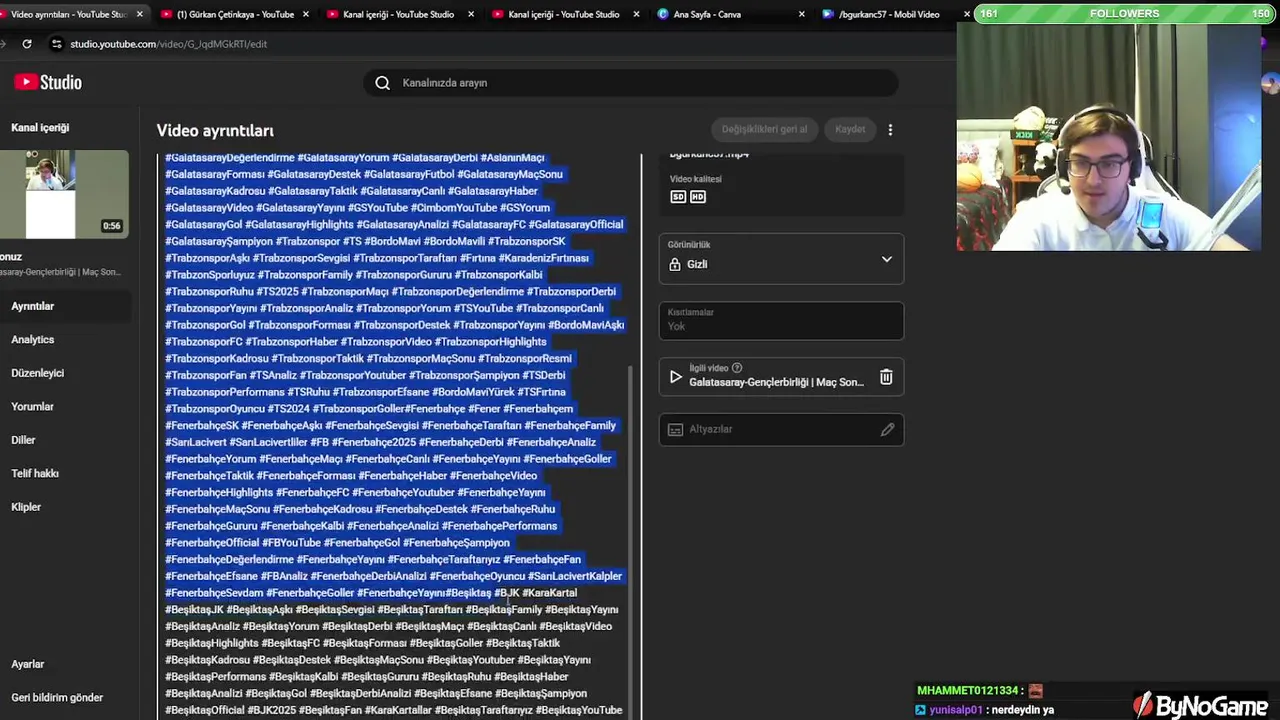Edit subtitles with the pencil icon
This screenshot has width=1280, height=720.
887,429
